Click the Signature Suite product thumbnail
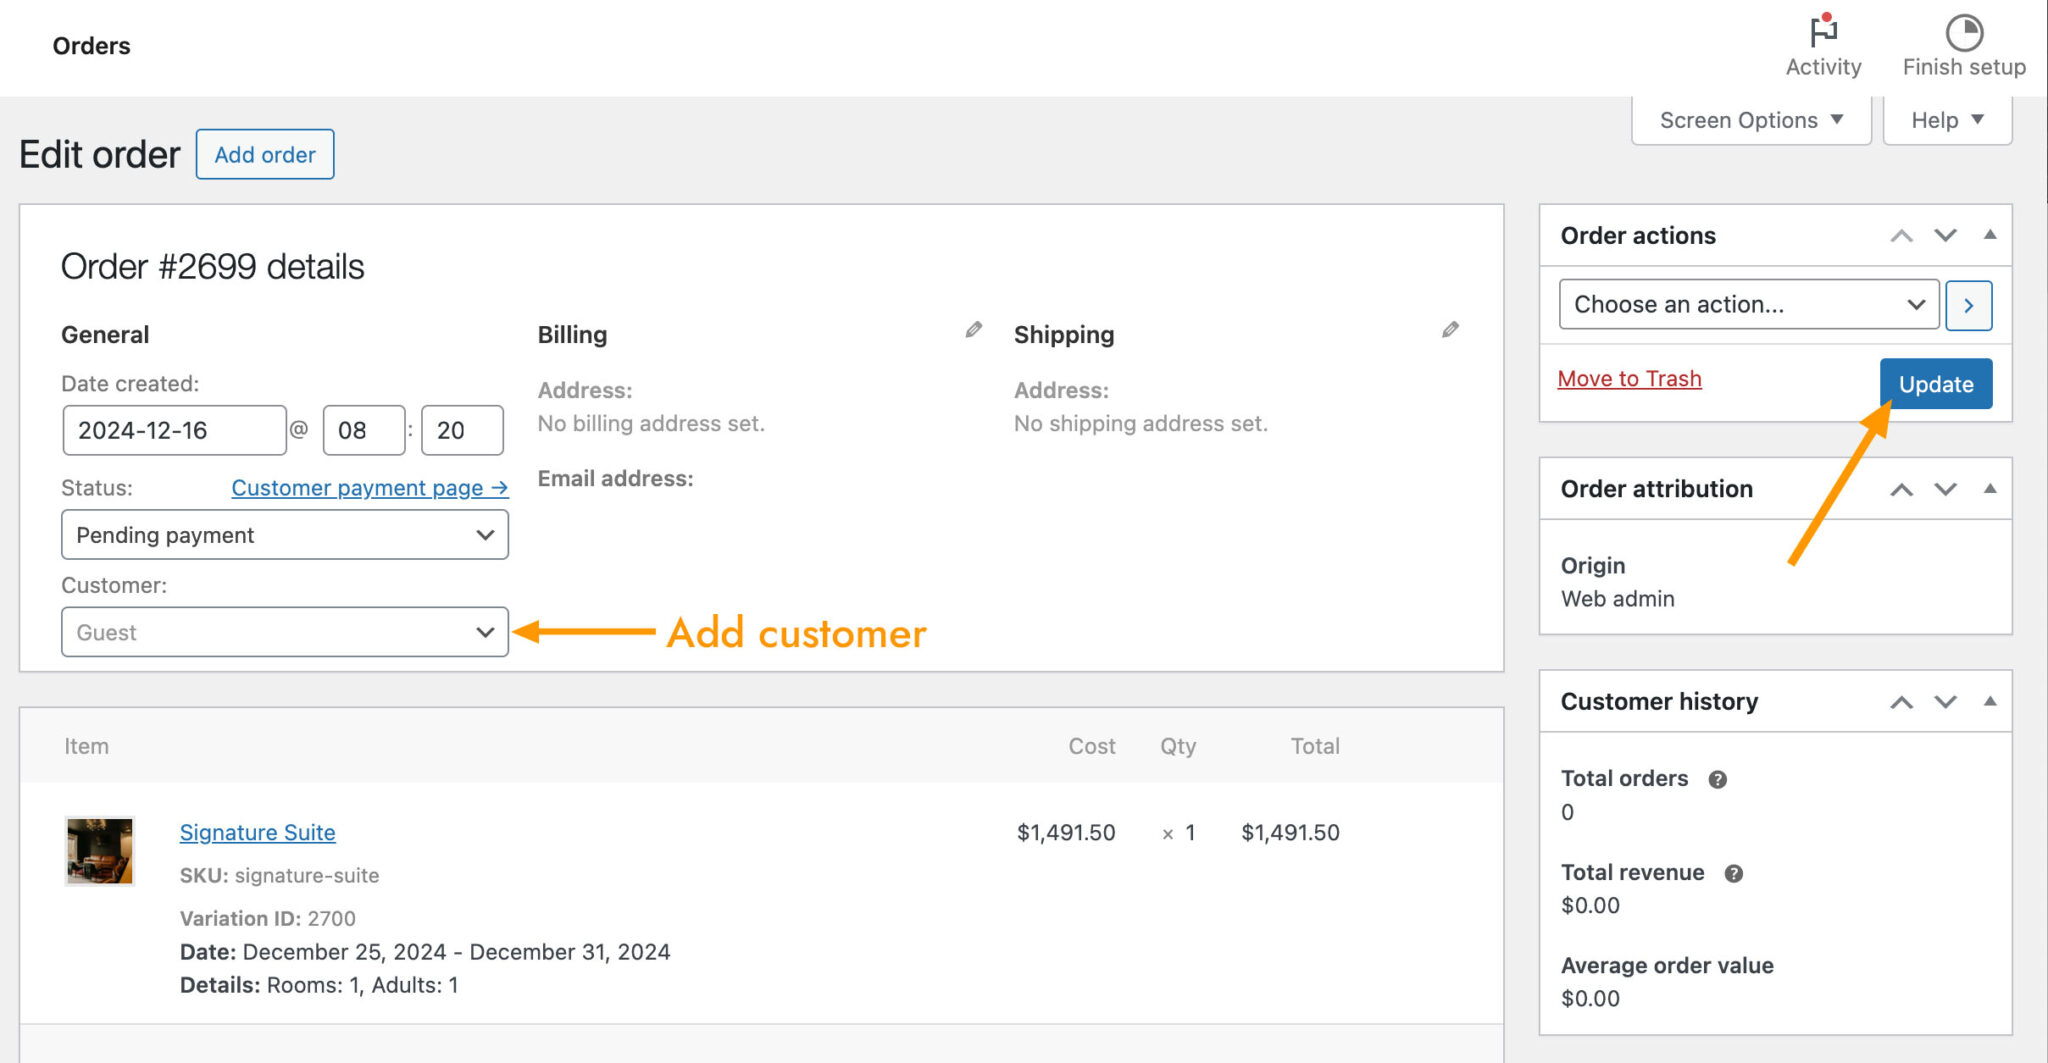The height and width of the screenshot is (1063, 2048). (99, 851)
